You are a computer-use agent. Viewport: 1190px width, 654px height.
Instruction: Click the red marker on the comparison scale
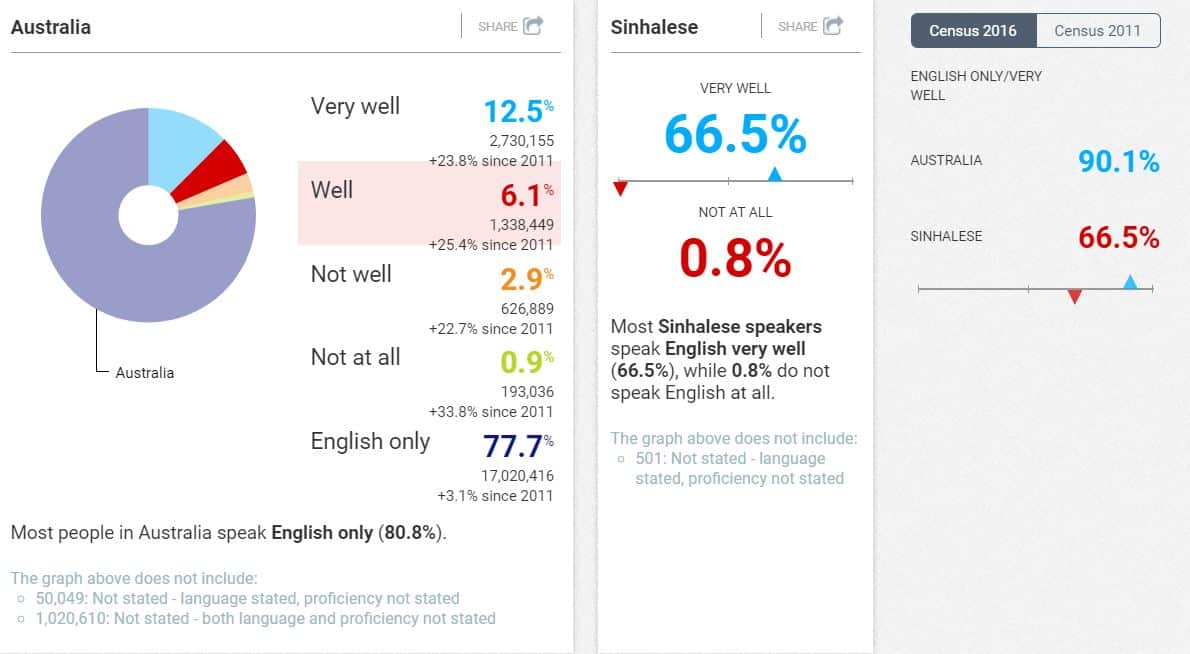1075,296
